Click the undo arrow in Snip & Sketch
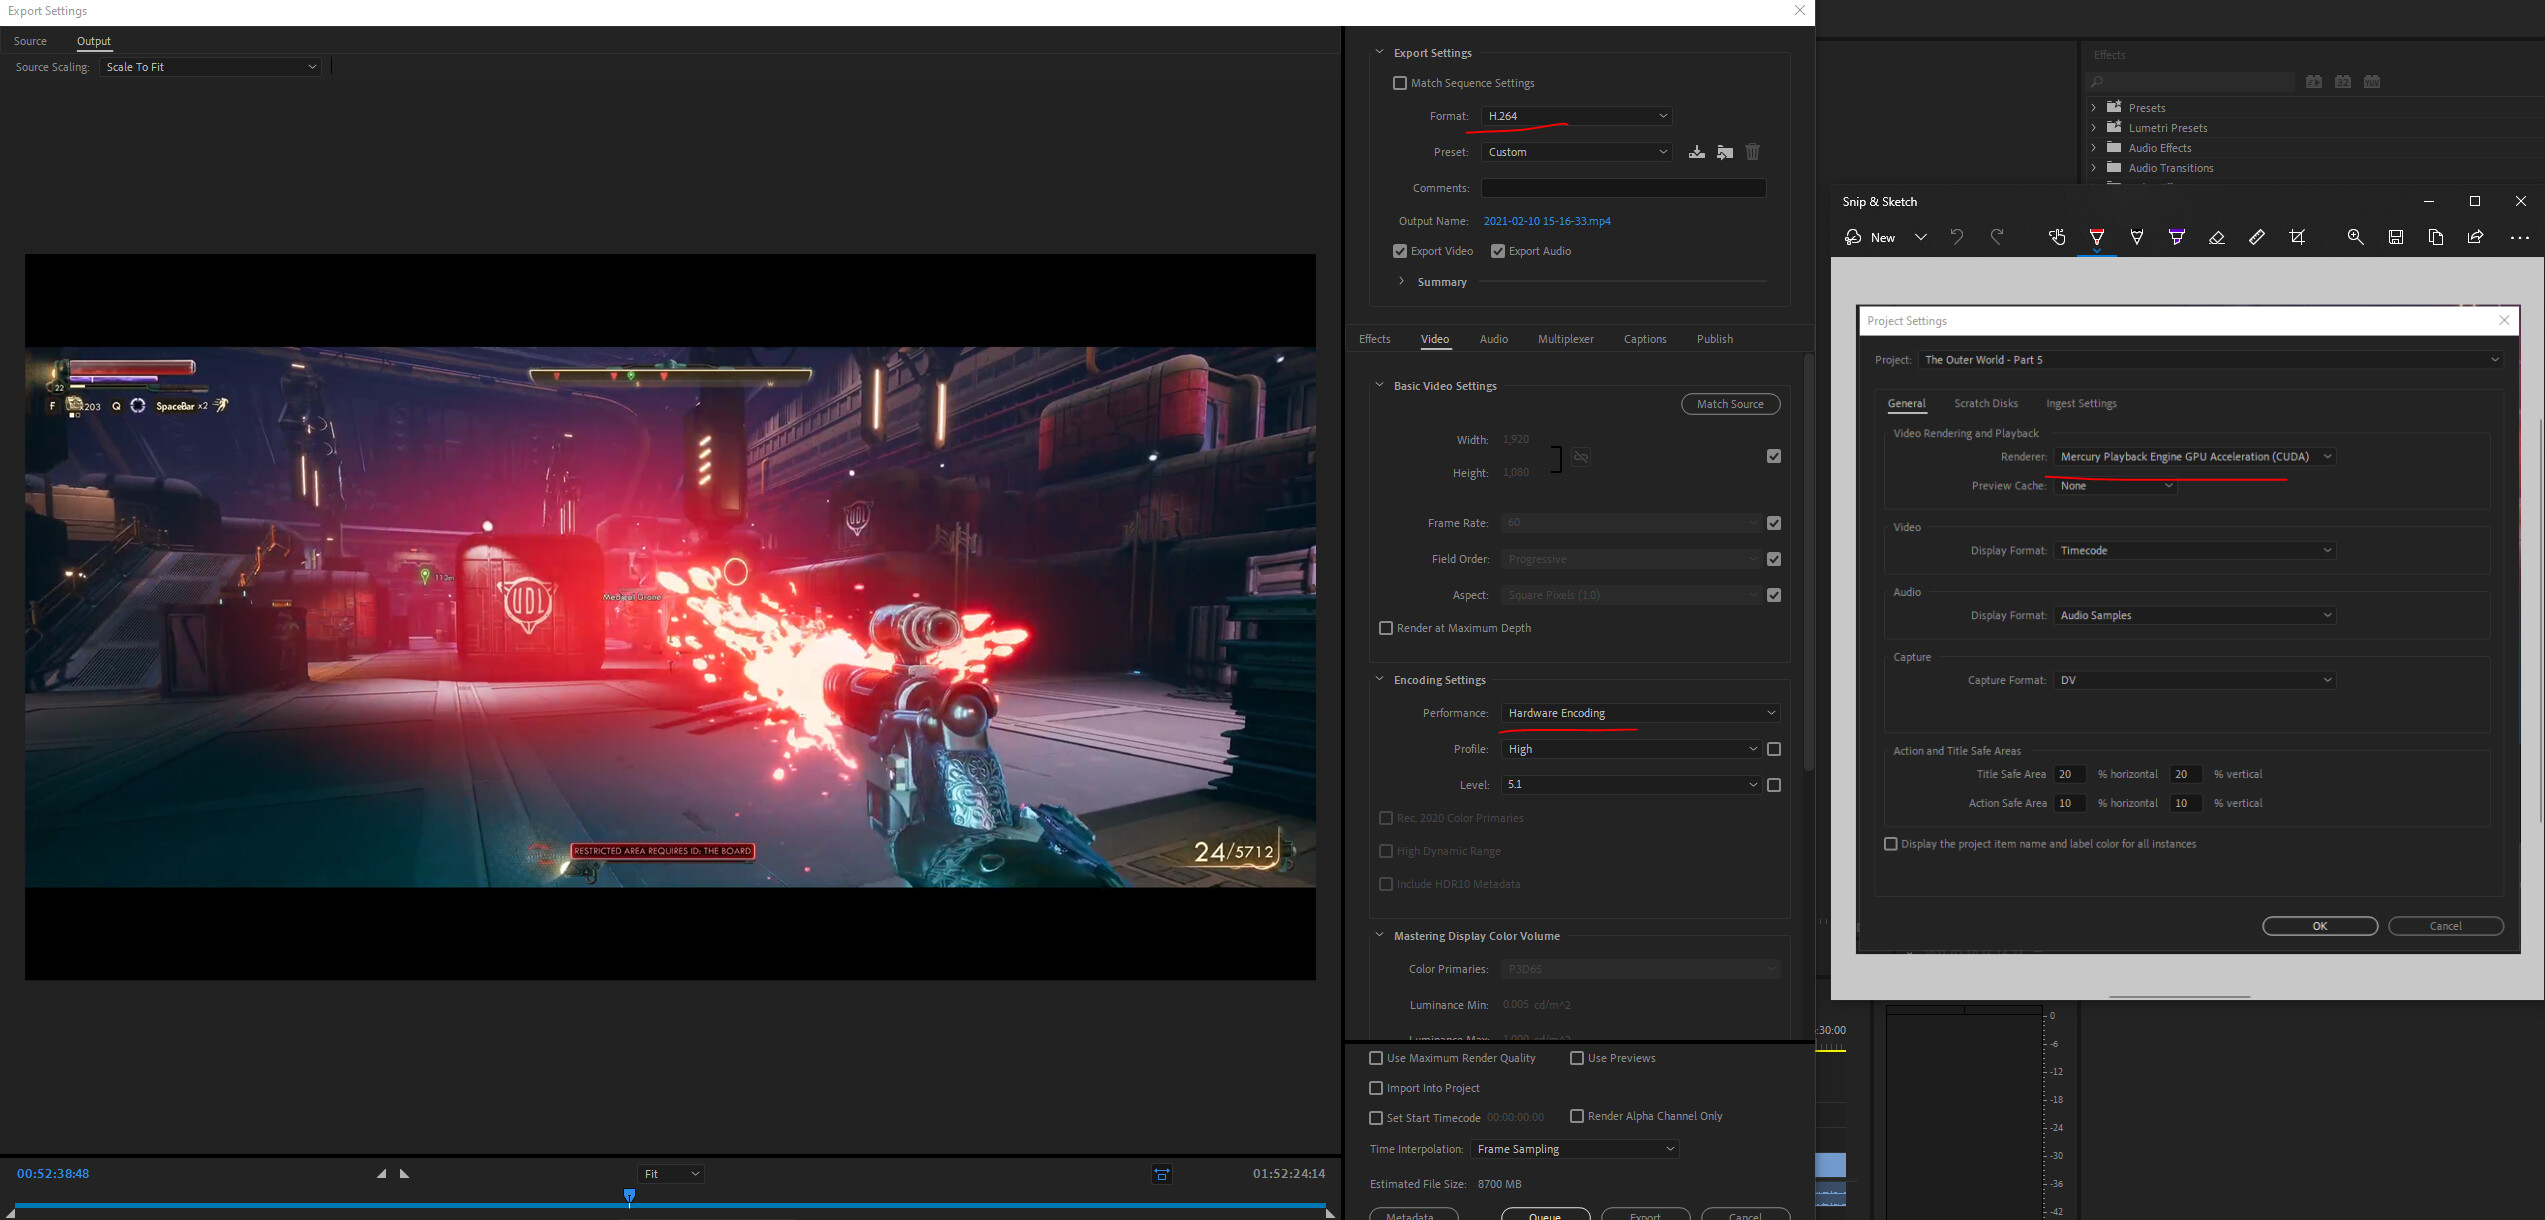The height and width of the screenshot is (1220, 2545). click(1957, 237)
